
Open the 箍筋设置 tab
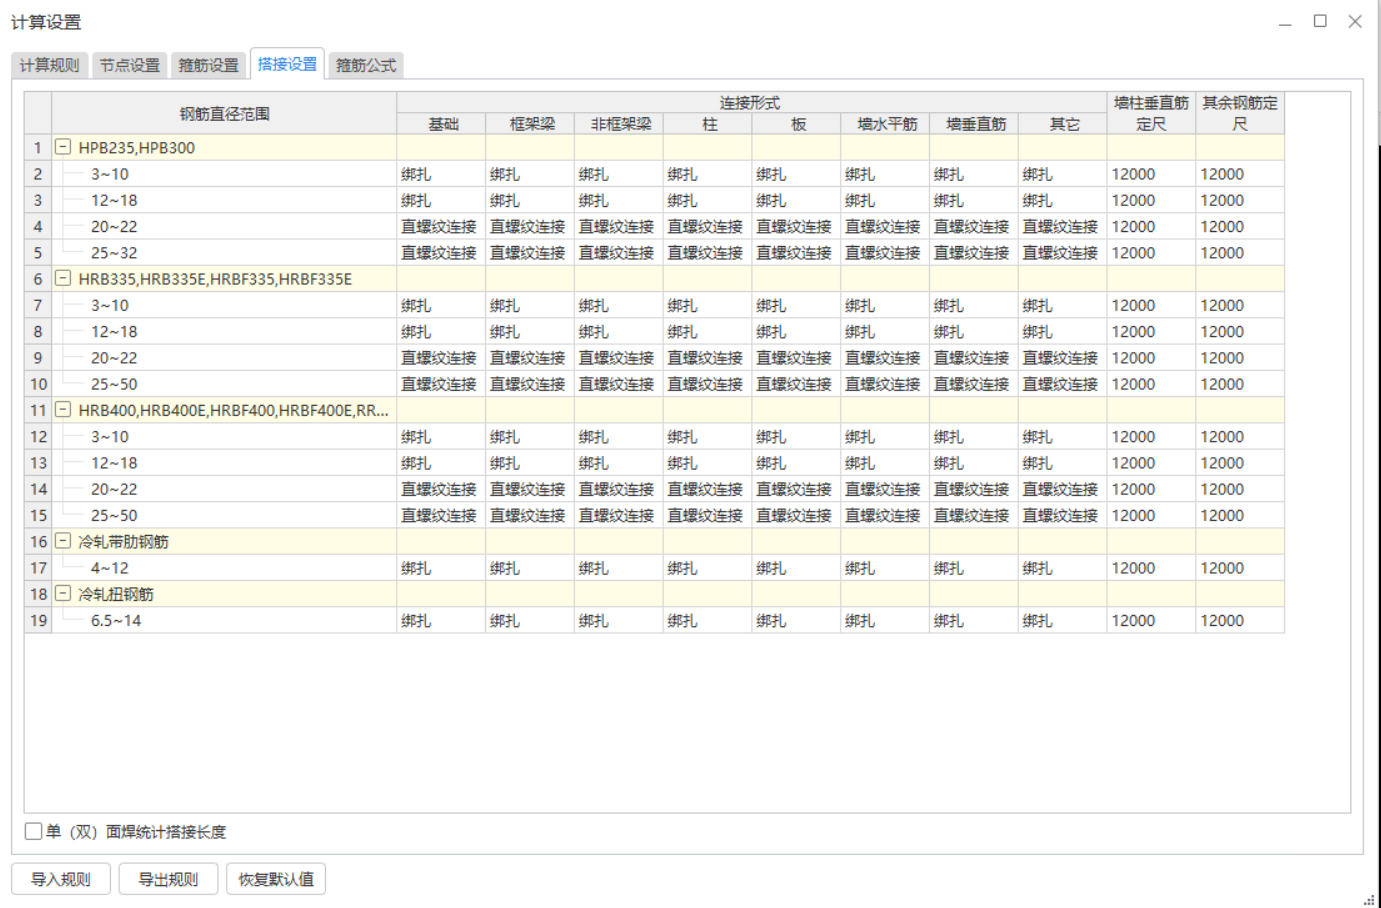[208, 65]
